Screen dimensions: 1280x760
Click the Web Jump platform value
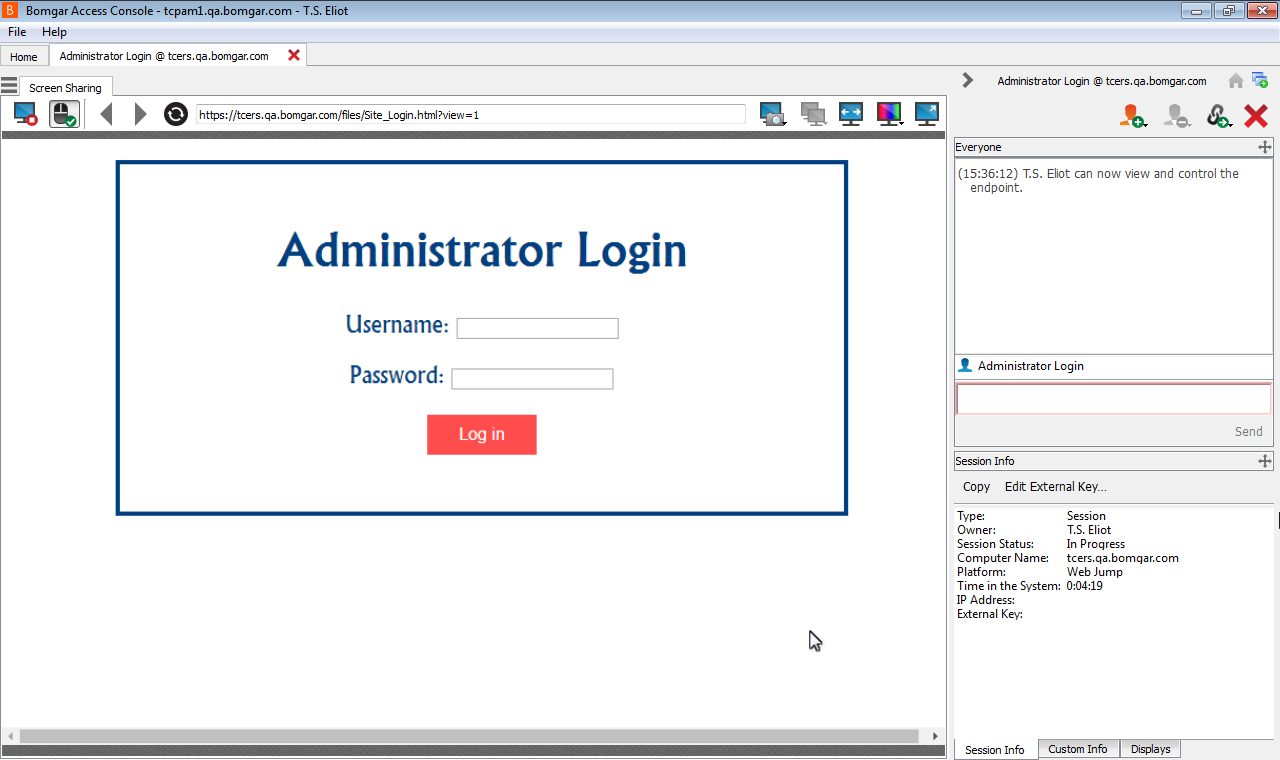pyautogui.click(x=1094, y=572)
